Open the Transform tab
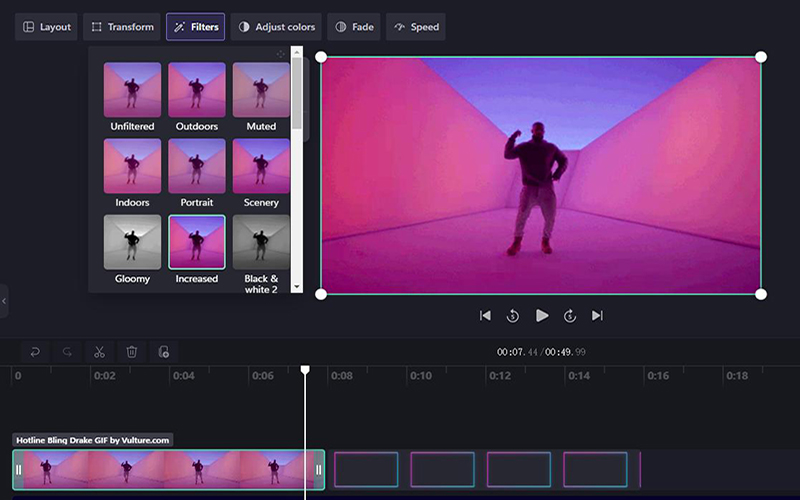This screenshot has width=800, height=500. [x=122, y=27]
